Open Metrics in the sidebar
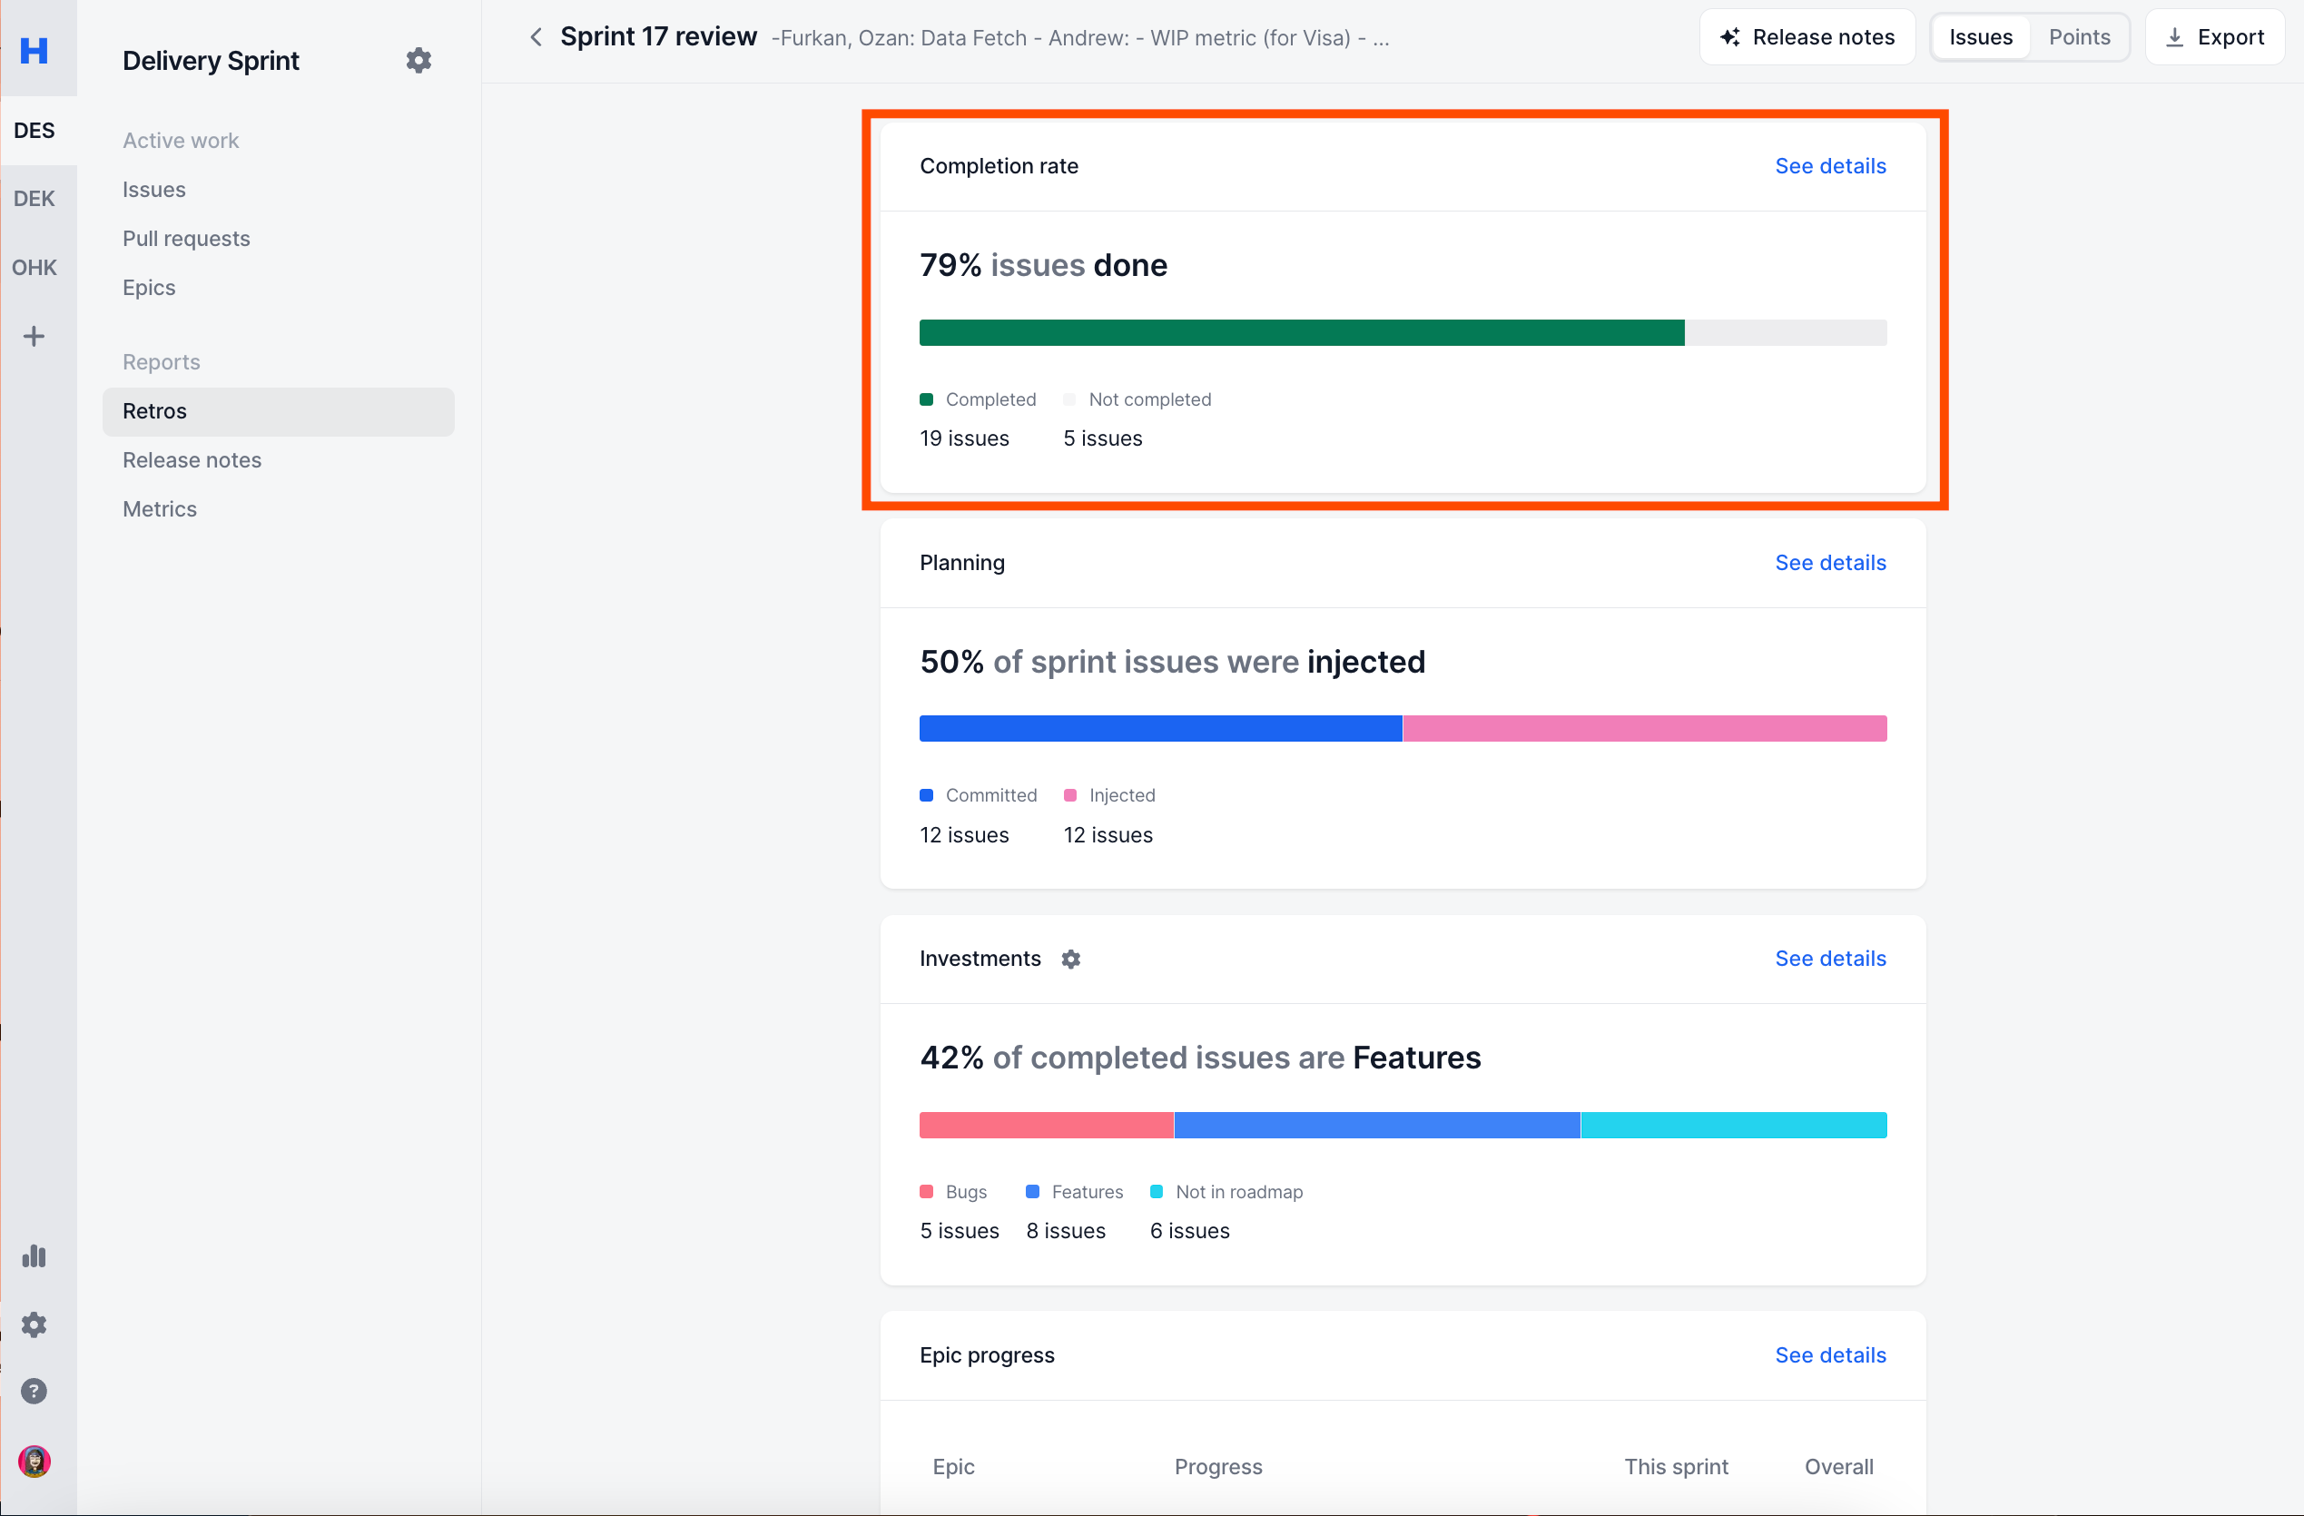 (159, 509)
